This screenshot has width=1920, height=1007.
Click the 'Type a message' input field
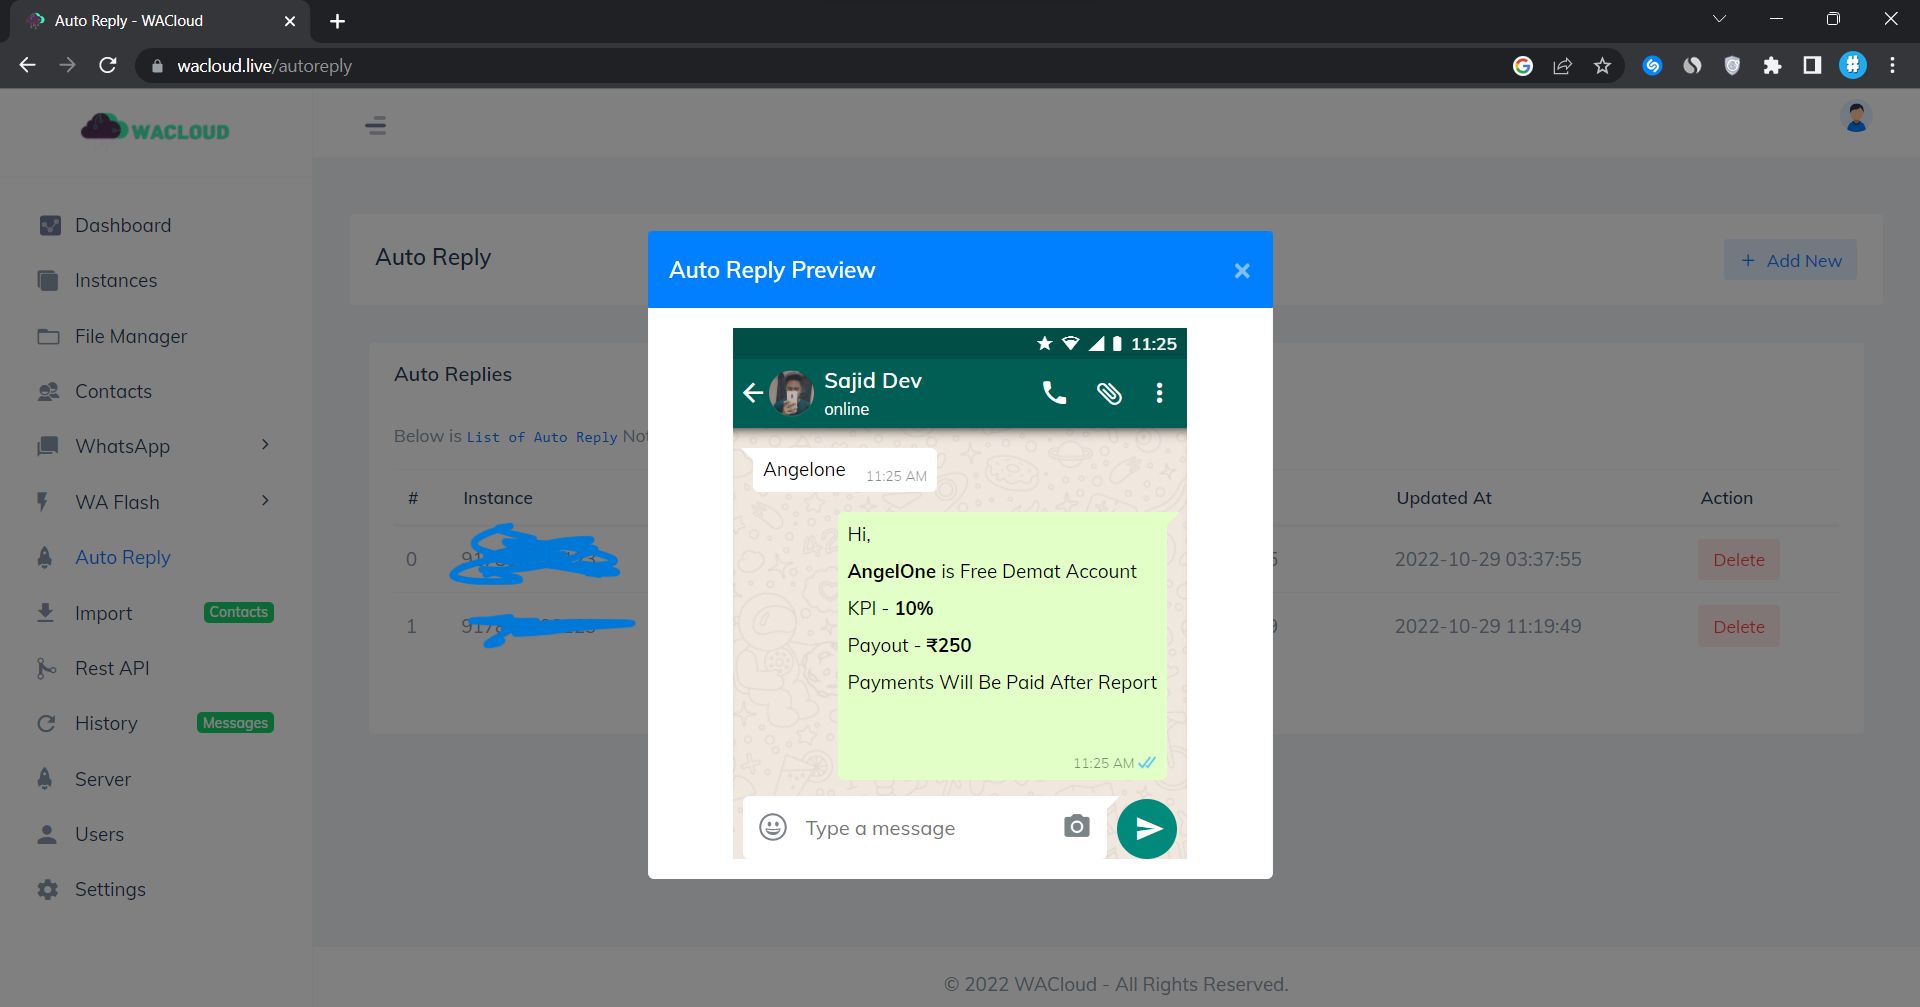pos(925,828)
